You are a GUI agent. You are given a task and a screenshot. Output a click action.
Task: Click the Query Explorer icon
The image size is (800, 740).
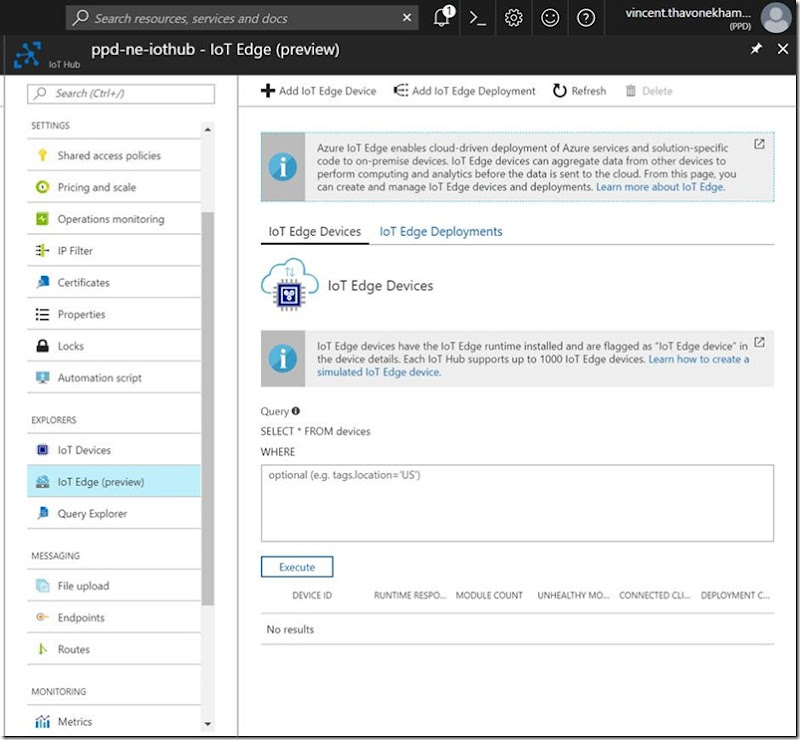(43, 513)
